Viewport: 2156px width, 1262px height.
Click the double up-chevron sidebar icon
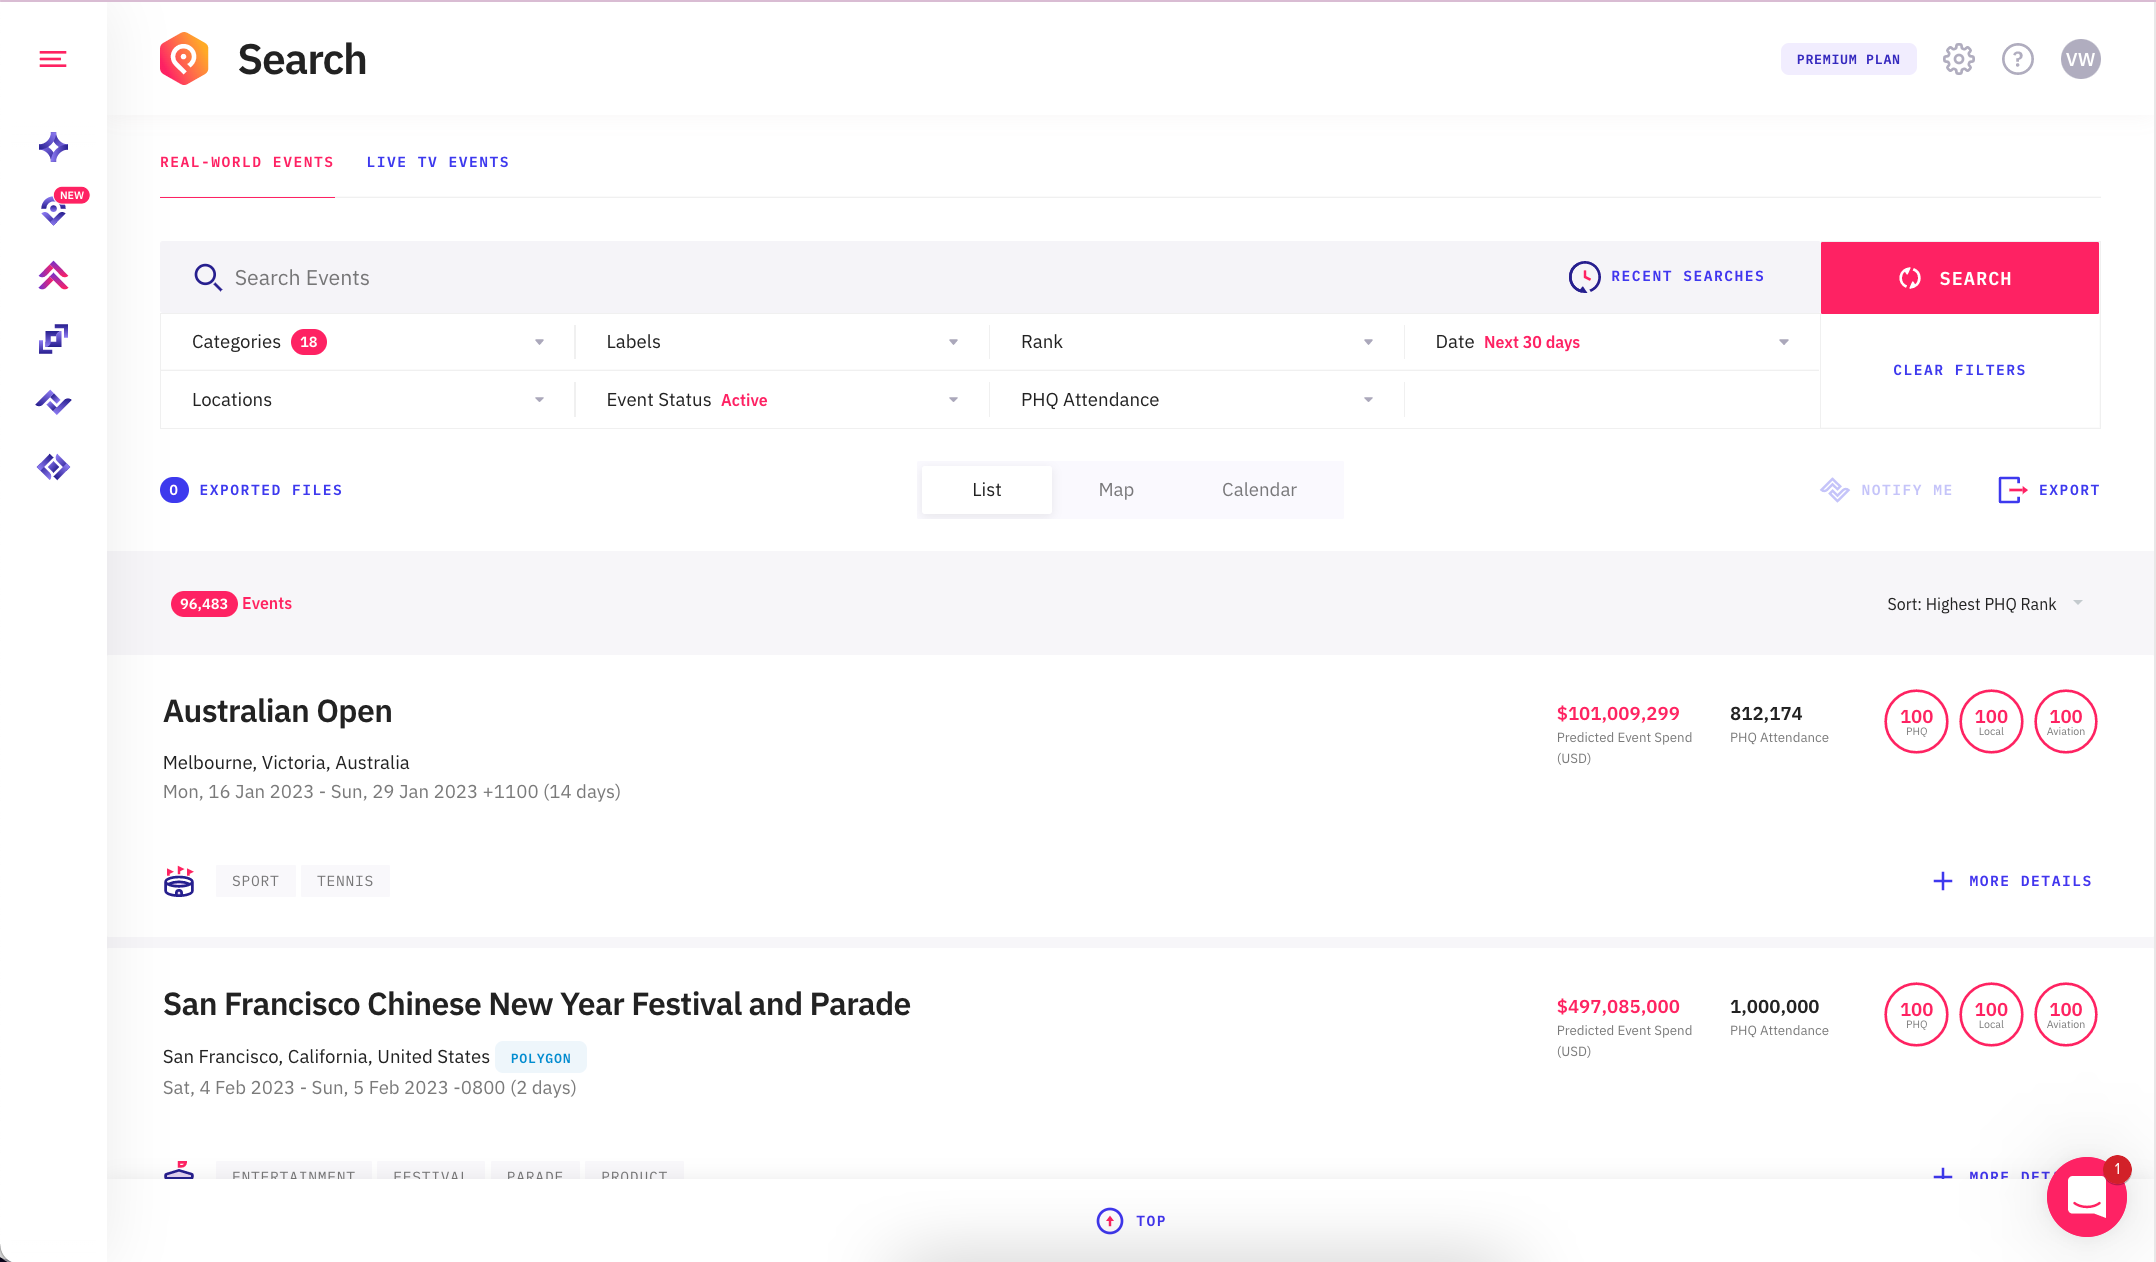click(x=53, y=275)
